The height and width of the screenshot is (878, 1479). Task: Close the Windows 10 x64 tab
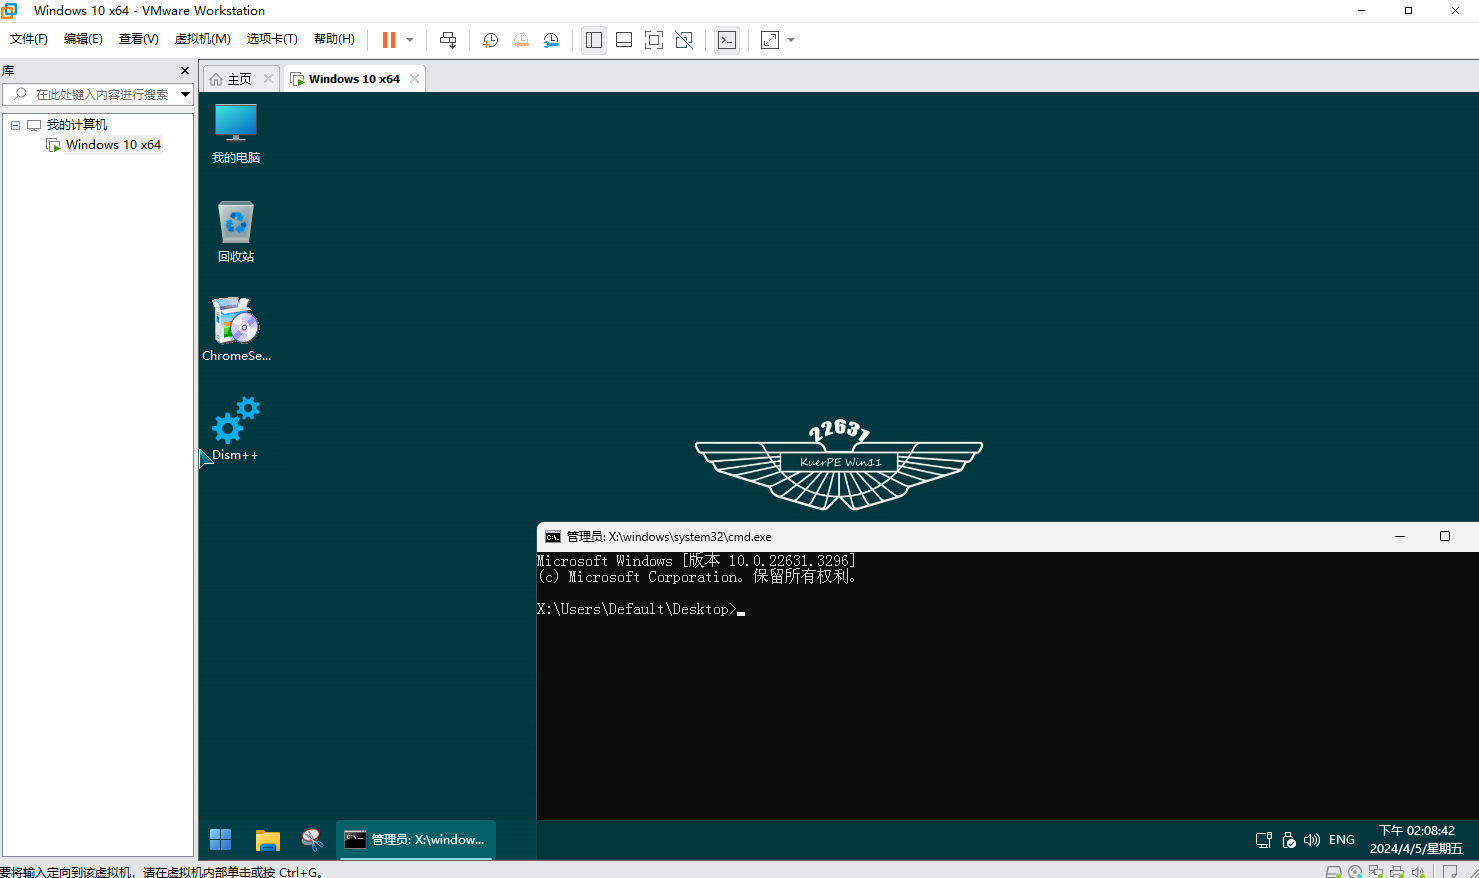click(414, 79)
